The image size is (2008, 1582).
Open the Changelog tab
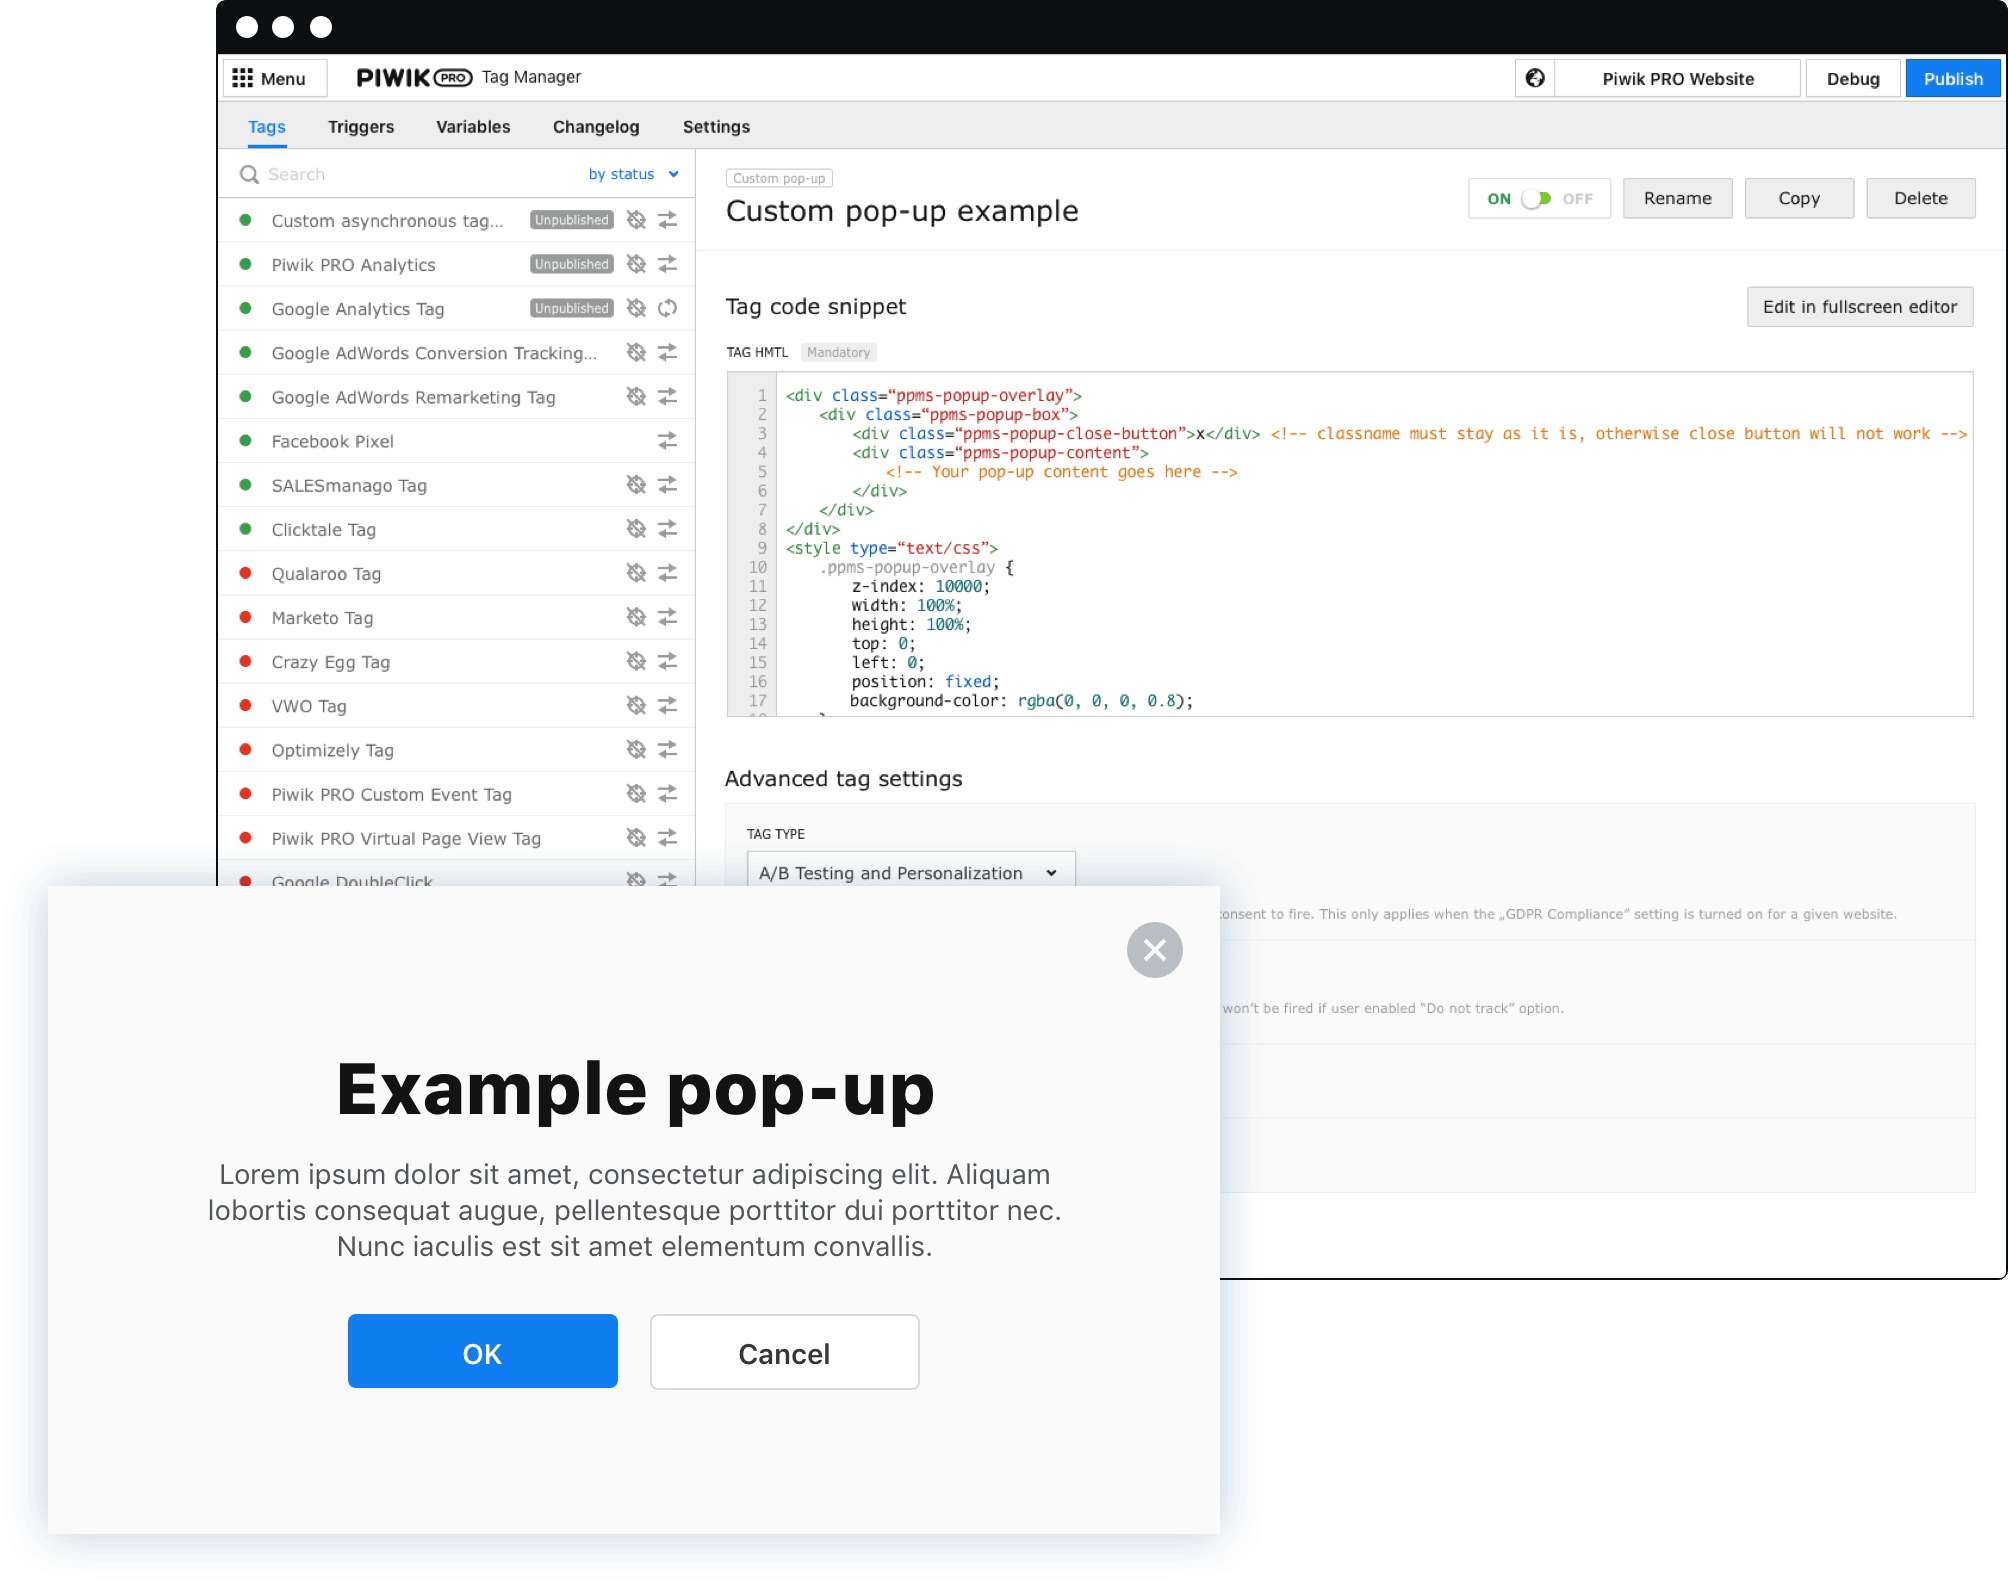click(596, 127)
